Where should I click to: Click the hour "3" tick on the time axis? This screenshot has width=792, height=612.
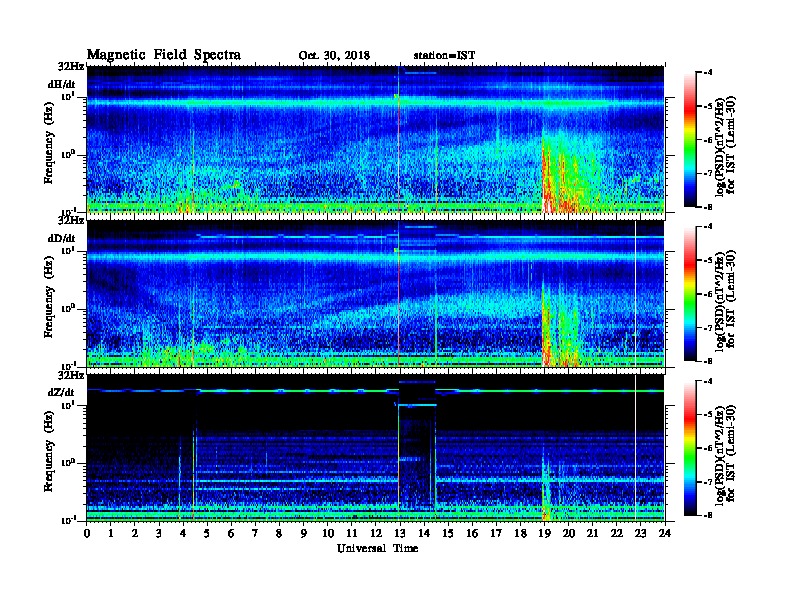(159, 533)
